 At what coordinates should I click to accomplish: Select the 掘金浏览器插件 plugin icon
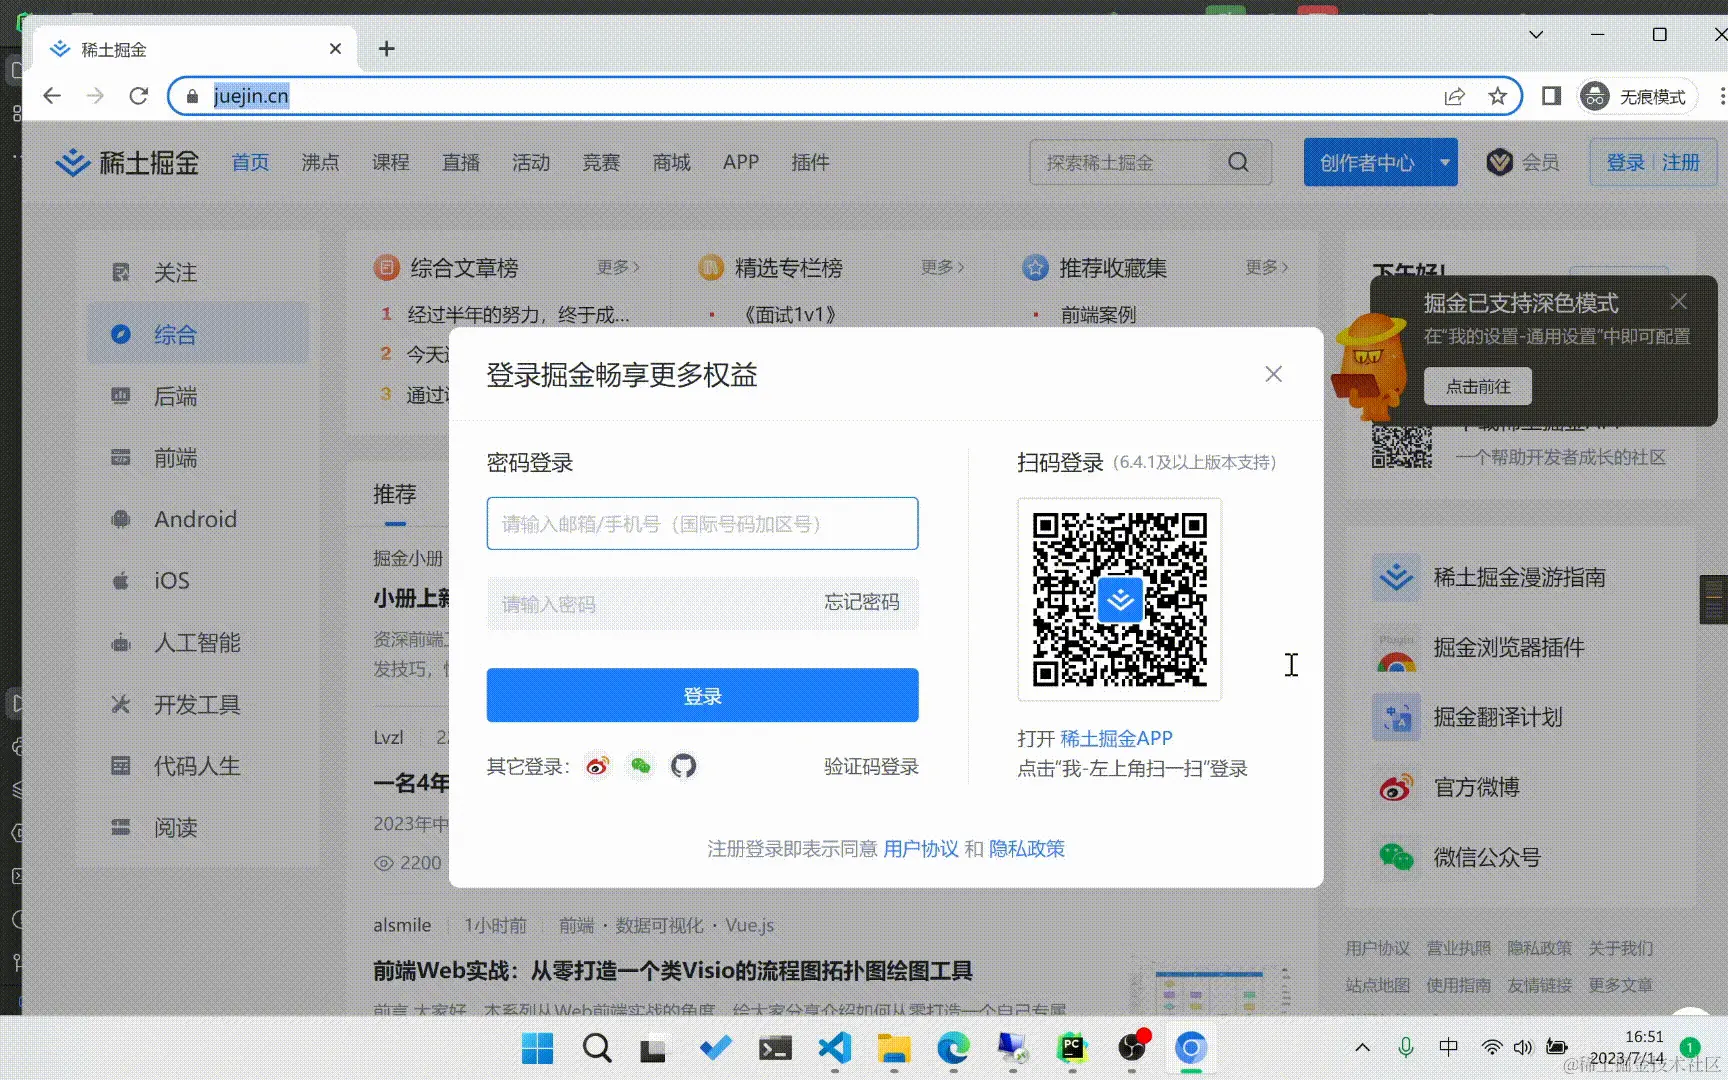point(1396,647)
